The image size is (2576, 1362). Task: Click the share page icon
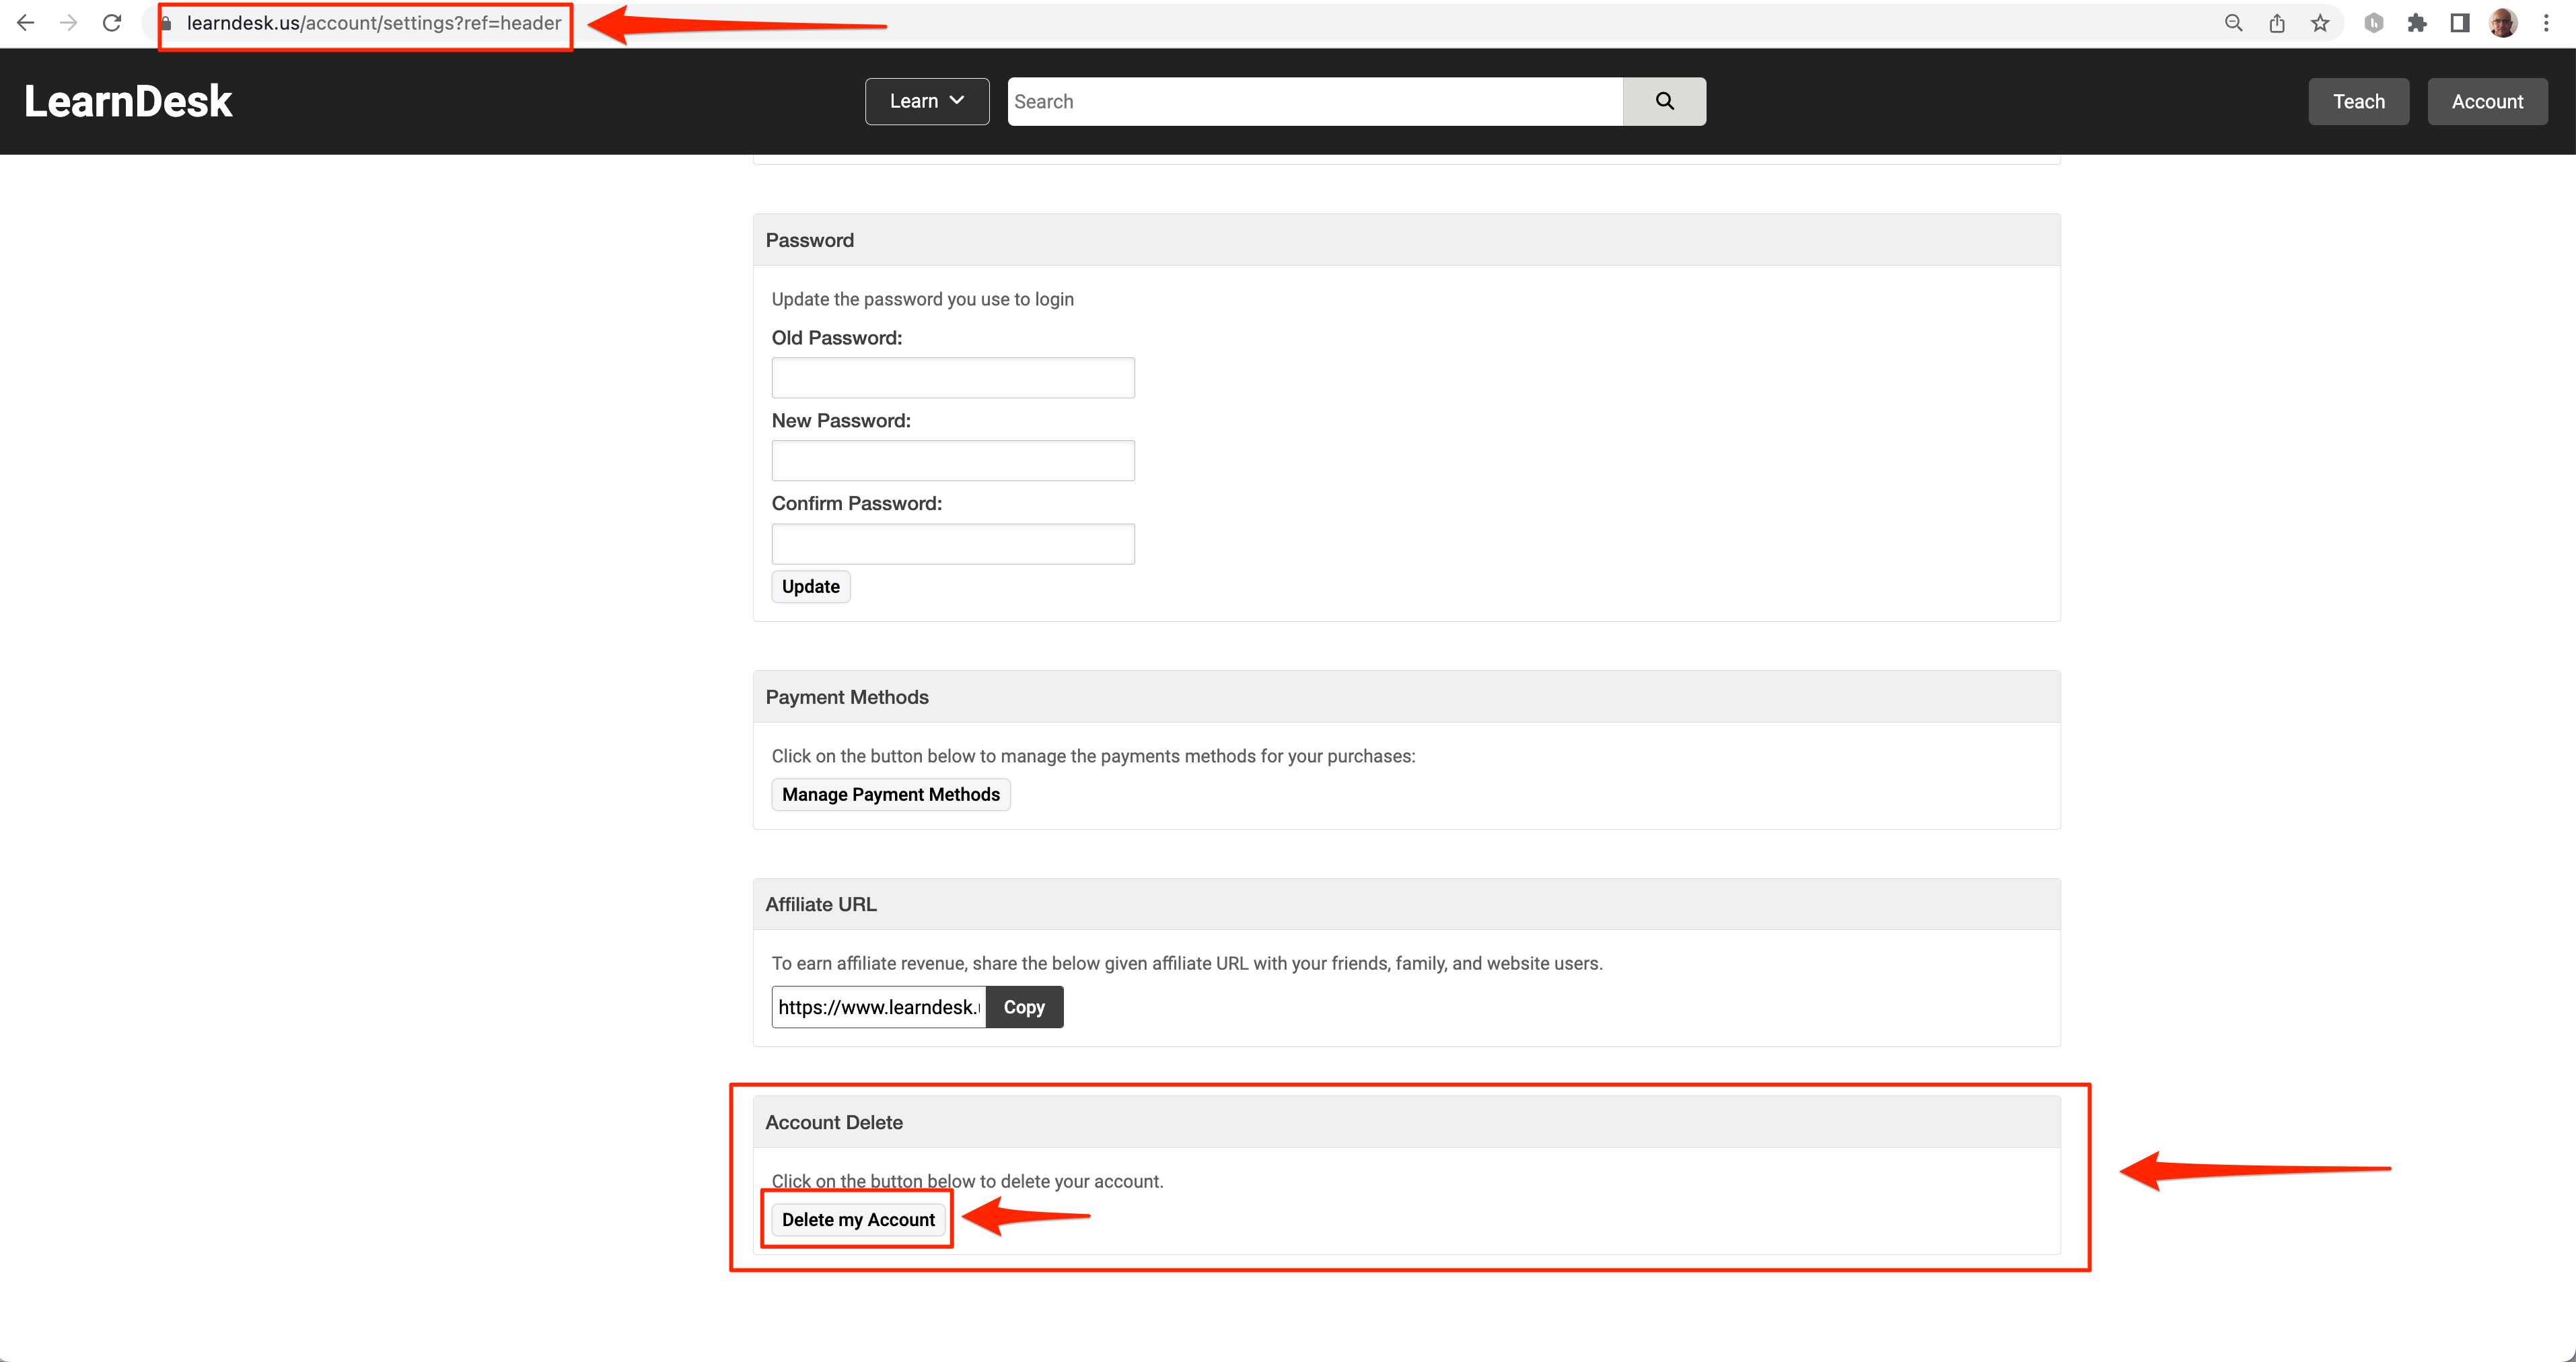coord(2277,23)
